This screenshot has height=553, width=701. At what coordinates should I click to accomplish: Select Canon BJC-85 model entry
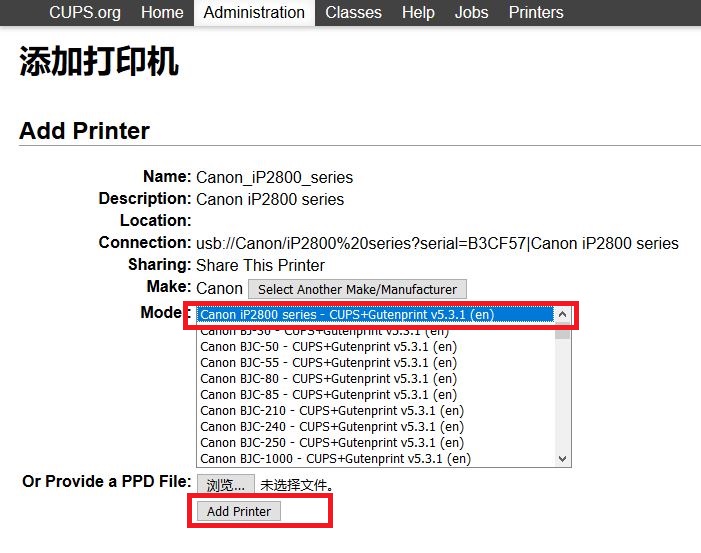tap(375, 395)
